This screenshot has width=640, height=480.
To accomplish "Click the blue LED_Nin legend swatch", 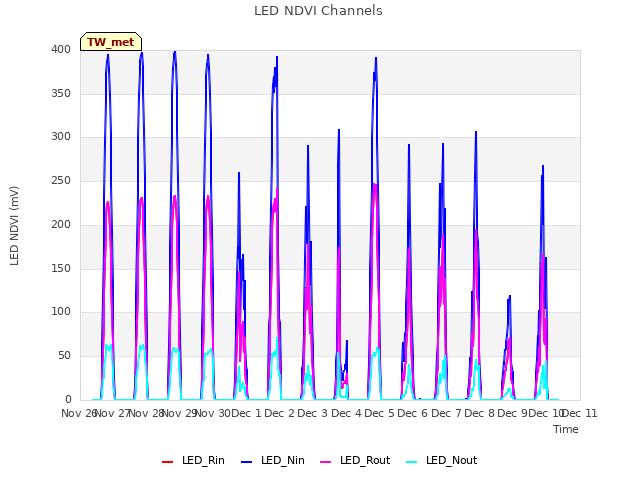I will (x=247, y=462).
